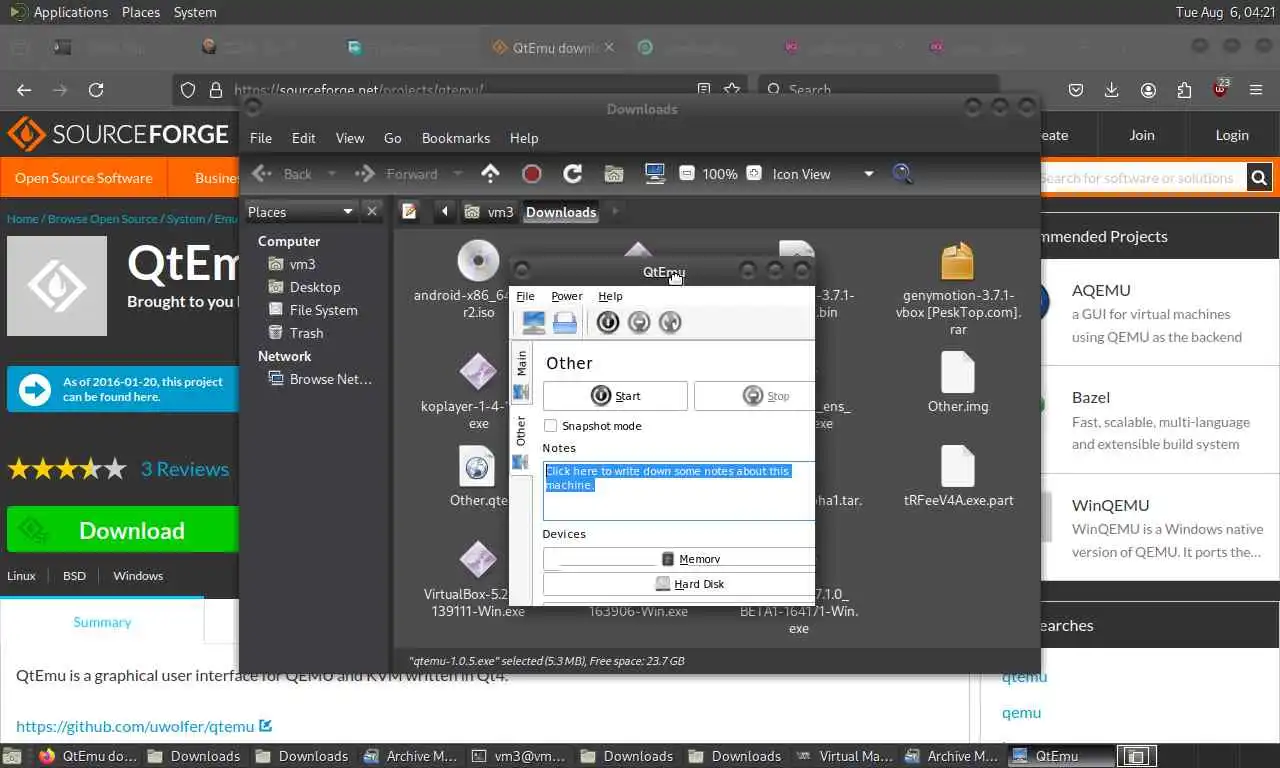Click the stop icon in QtEmu toolbar
This screenshot has height=768, width=1280.
pyautogui.click(x=639, y=322)
